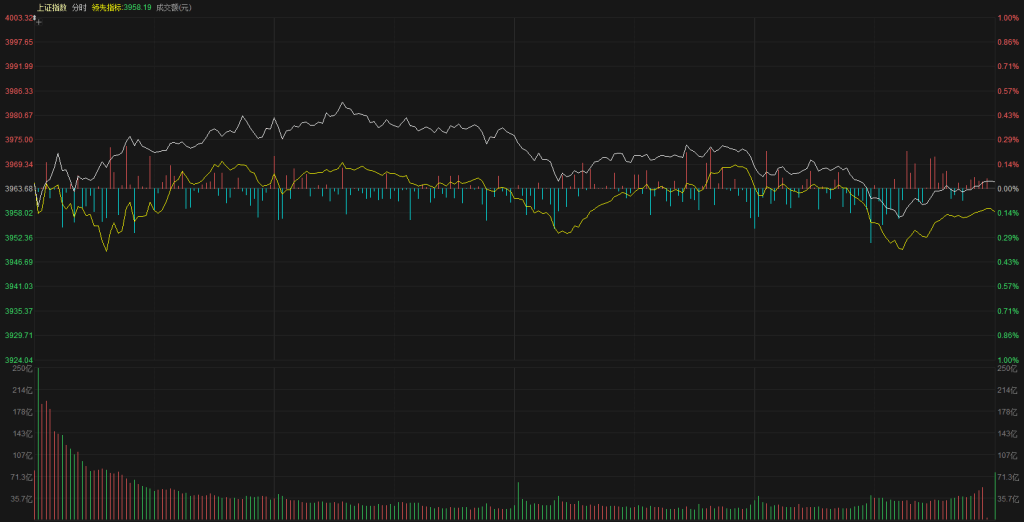Click the small plus icon at chart corner
Image resolution: width=1024 pixels, height=522 pixels.
click(38, 20)
